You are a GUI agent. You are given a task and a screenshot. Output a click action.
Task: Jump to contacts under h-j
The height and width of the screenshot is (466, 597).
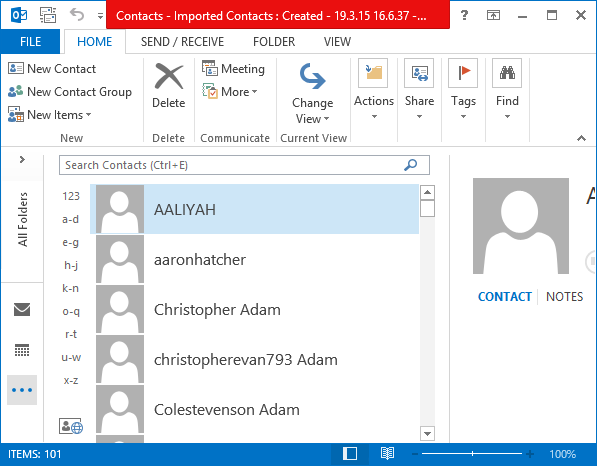pos(71,265)
